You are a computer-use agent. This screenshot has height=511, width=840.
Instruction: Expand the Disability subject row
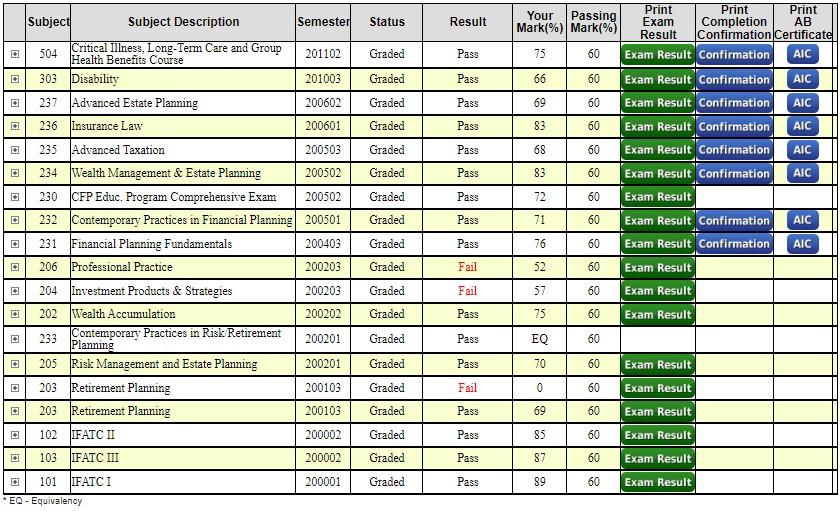[15, 80]
